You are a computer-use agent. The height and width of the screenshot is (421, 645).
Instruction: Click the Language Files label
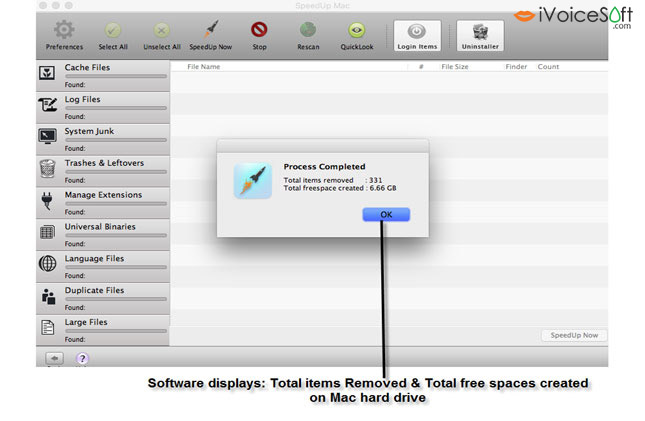(94, 259)
